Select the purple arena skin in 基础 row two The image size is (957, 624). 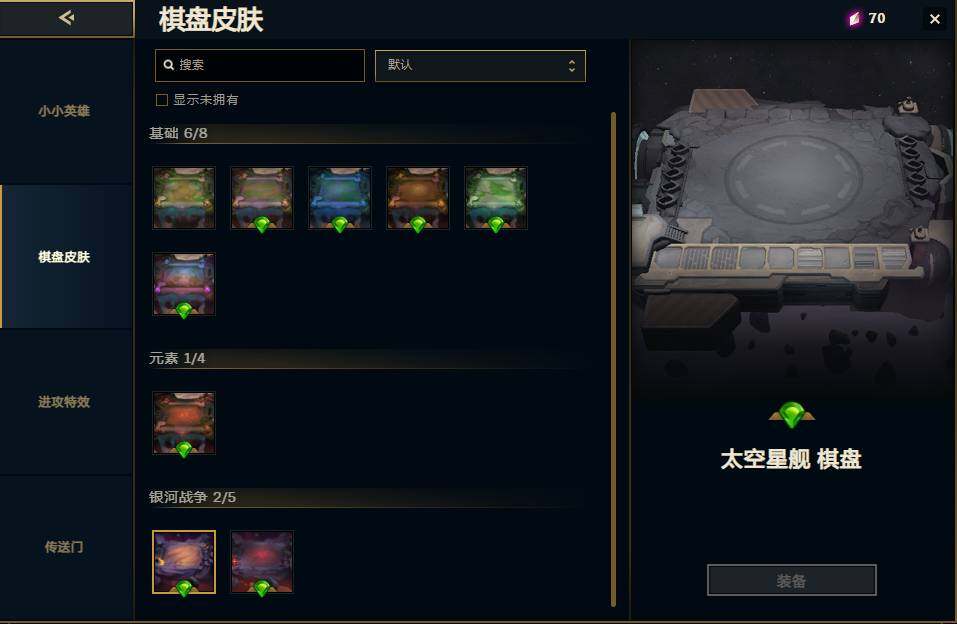(x=184, y=285)
